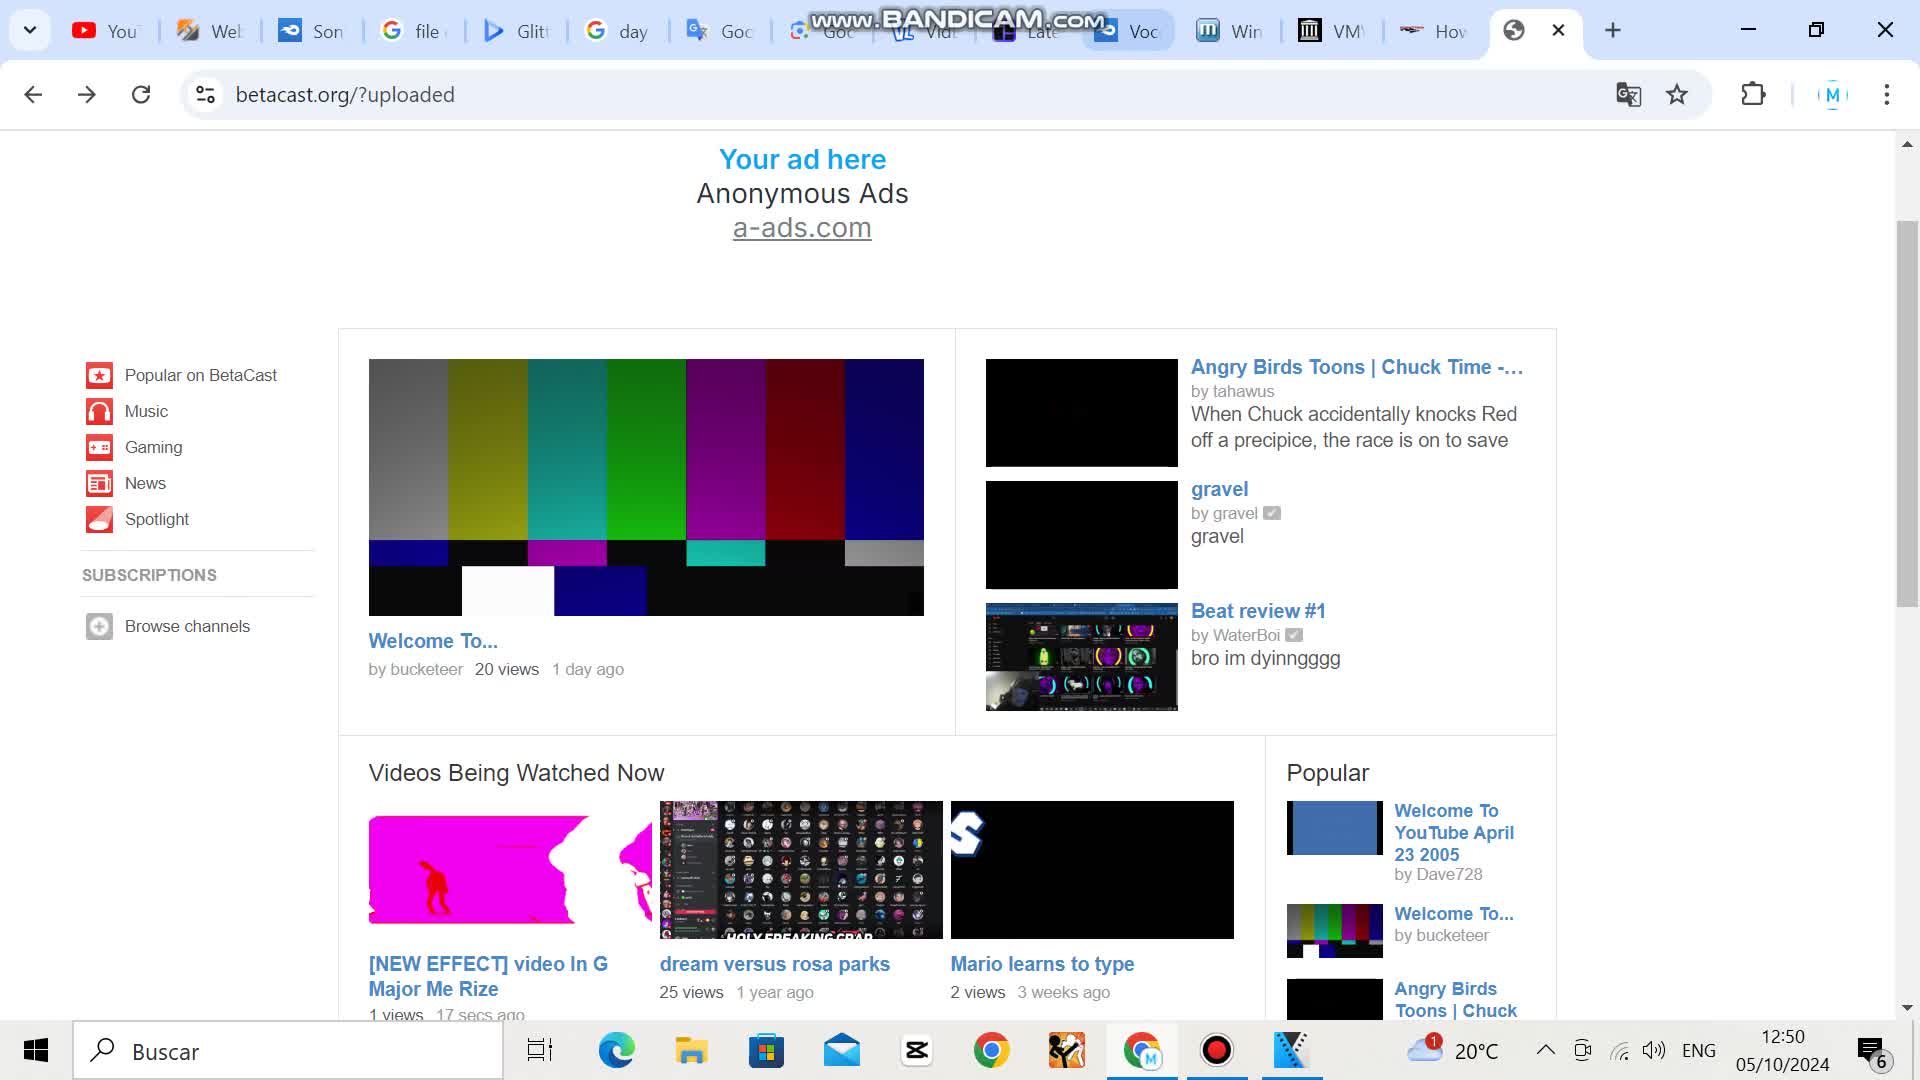Play the color bars featured video thumbnail
The image size is (1920, 1080).
coord(646,487)
